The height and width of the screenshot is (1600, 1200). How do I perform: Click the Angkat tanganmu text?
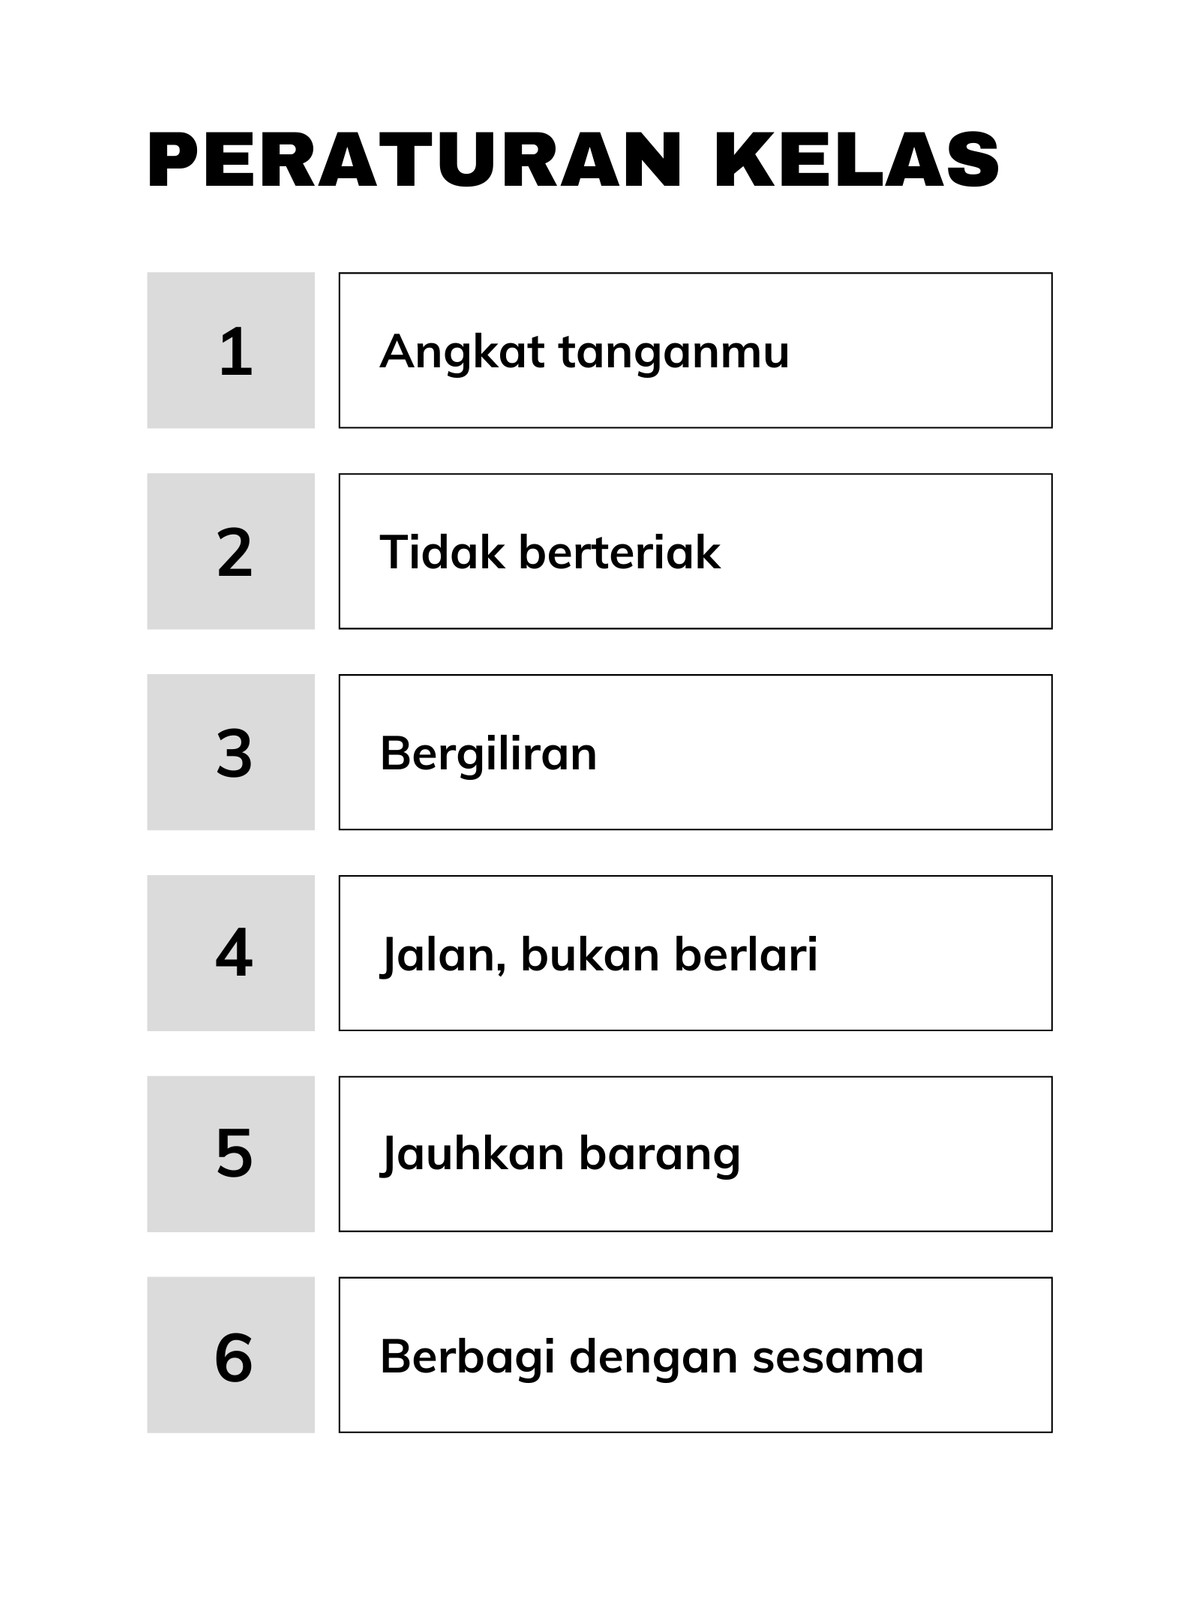click(584, 353)
